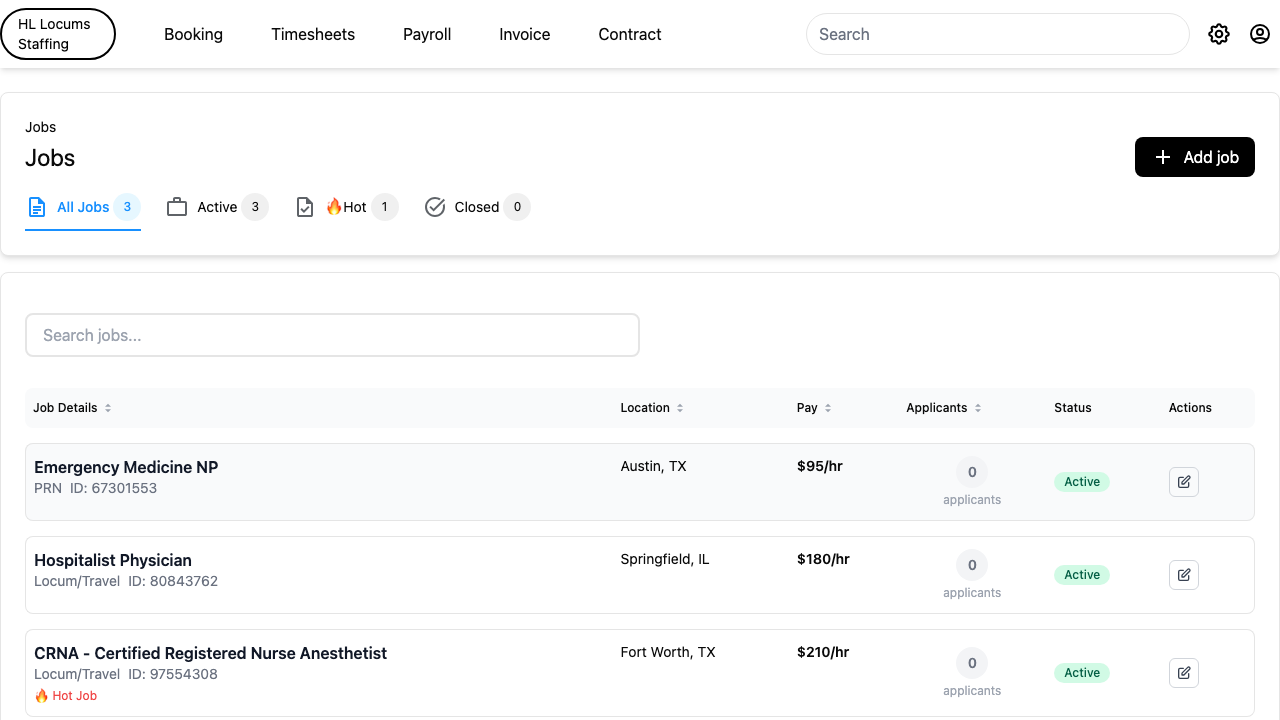This screenshot has width=1280, height=720.
Task: Click the Status column header
Action: [1073, 408]
